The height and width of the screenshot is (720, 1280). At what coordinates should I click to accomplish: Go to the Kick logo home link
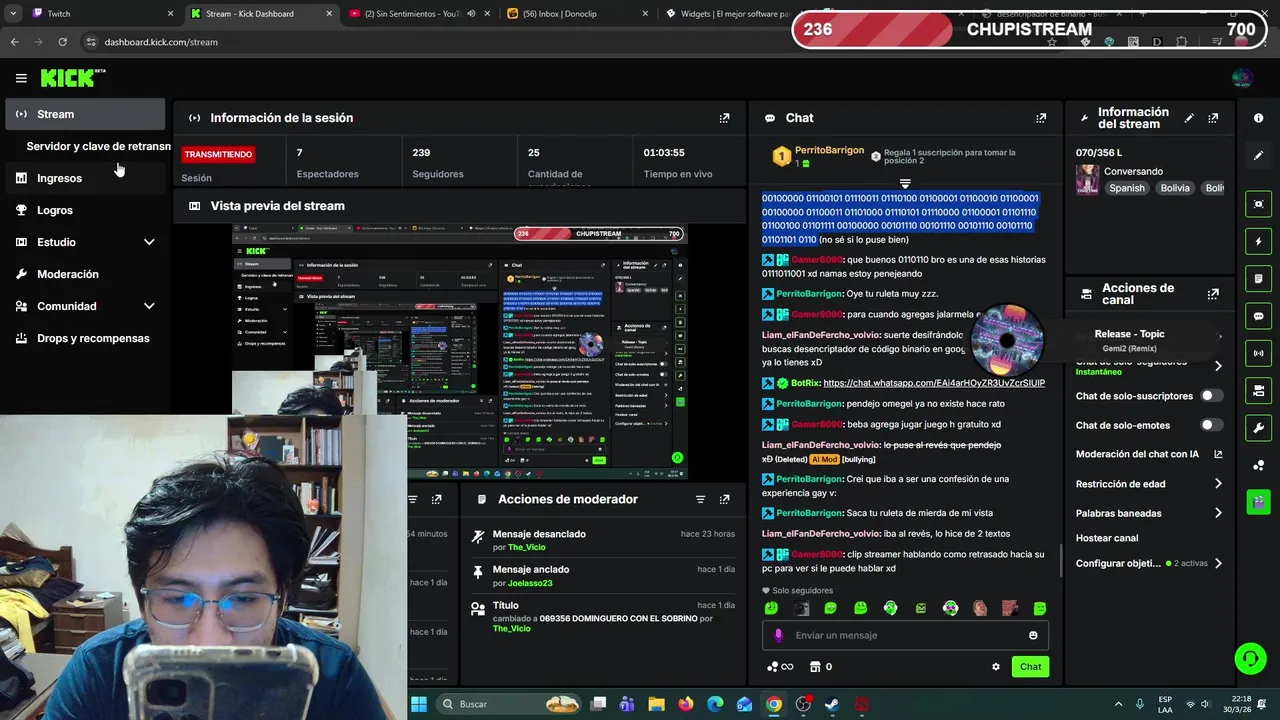pos(72,78)
